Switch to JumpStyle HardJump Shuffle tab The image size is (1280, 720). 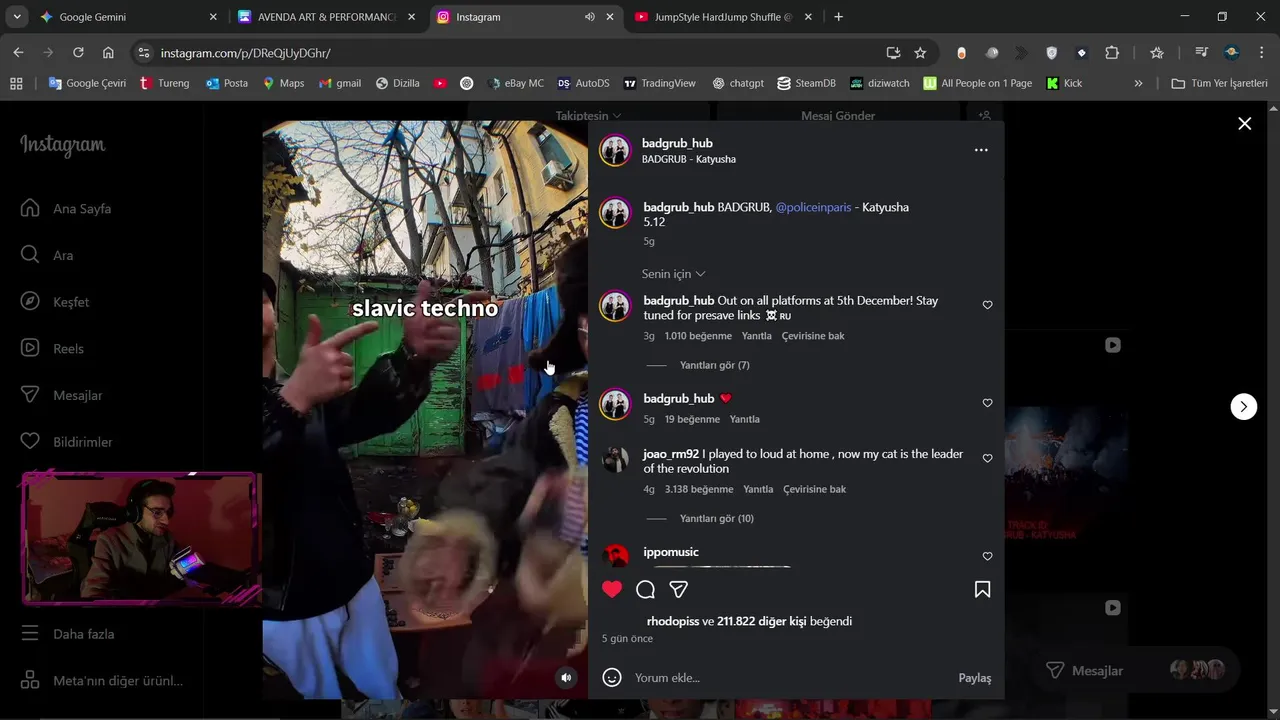click(x=724, y=17)
